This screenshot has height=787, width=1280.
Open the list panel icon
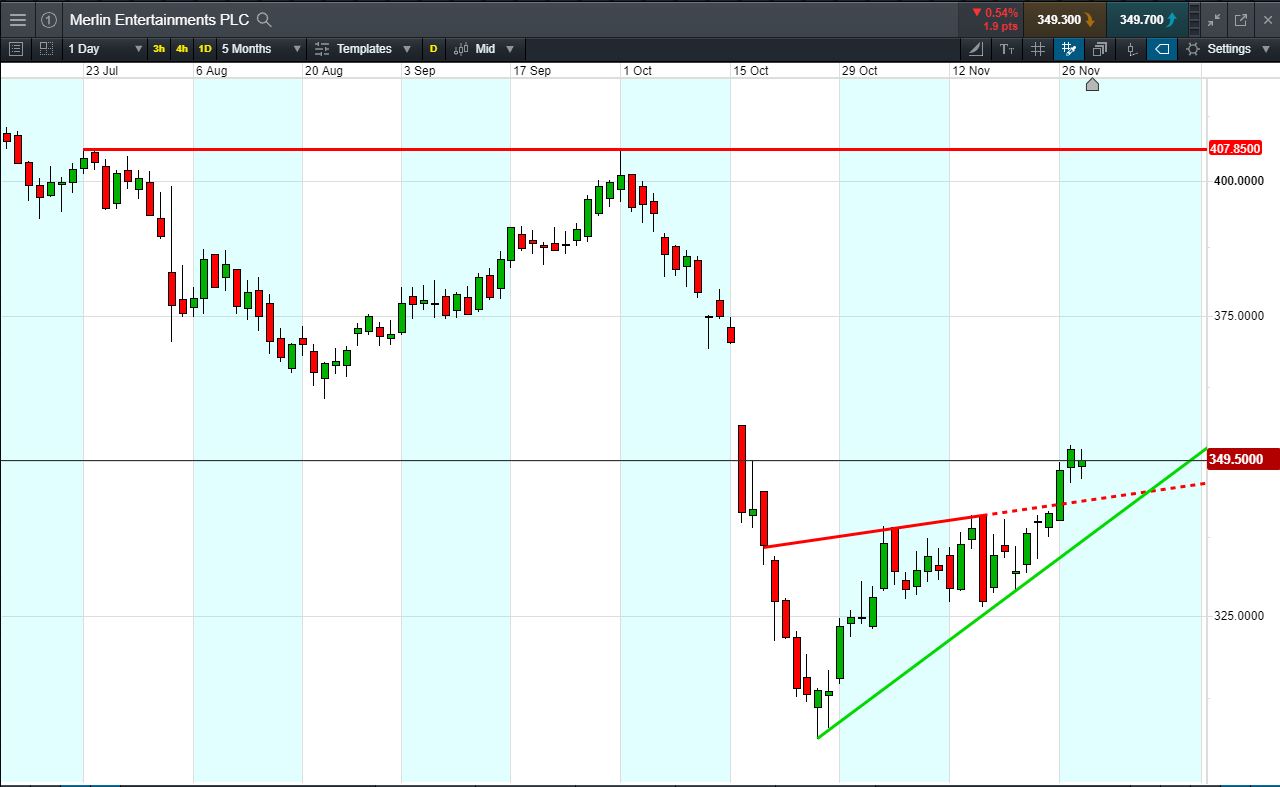coord(15,48)
